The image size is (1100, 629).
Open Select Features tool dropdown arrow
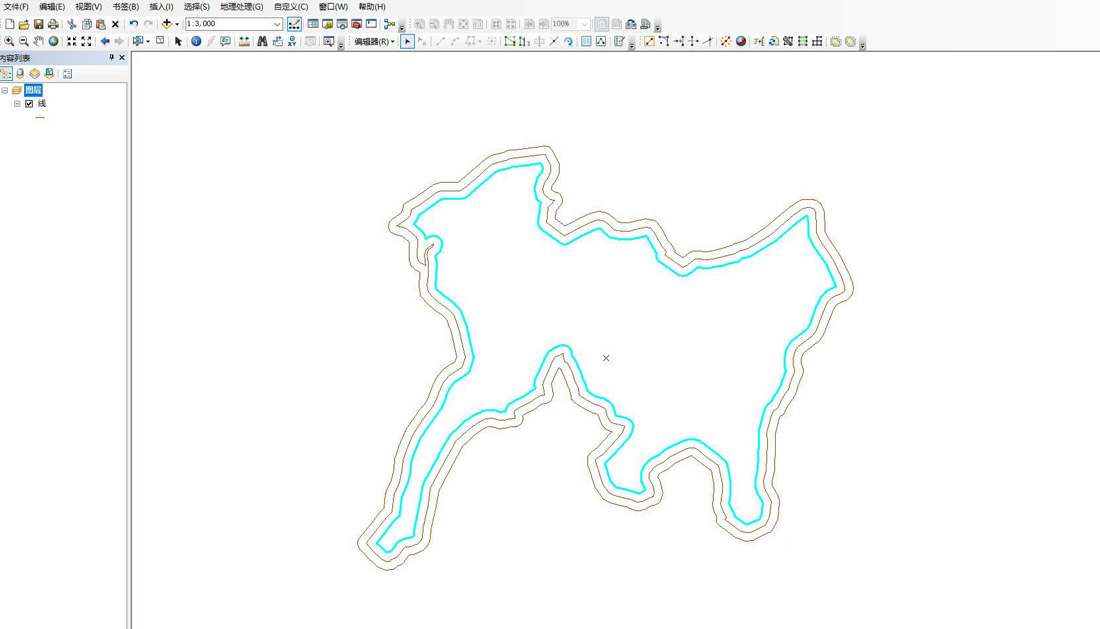147,41
